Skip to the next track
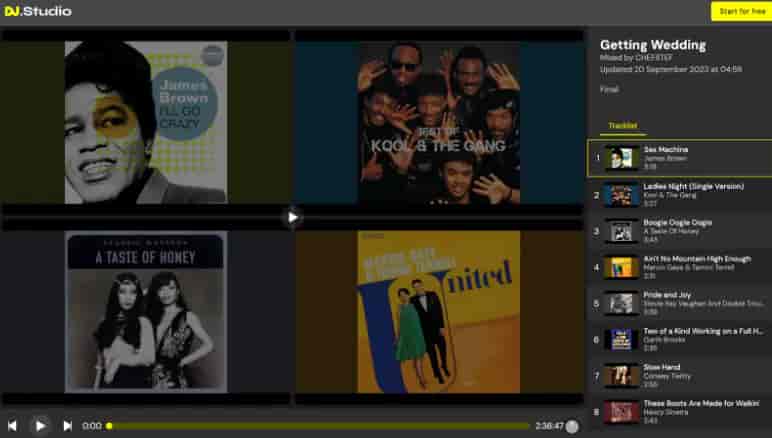The width and height of the screenshot is (772, 438). pyautogui.click(x=67, y=425)
